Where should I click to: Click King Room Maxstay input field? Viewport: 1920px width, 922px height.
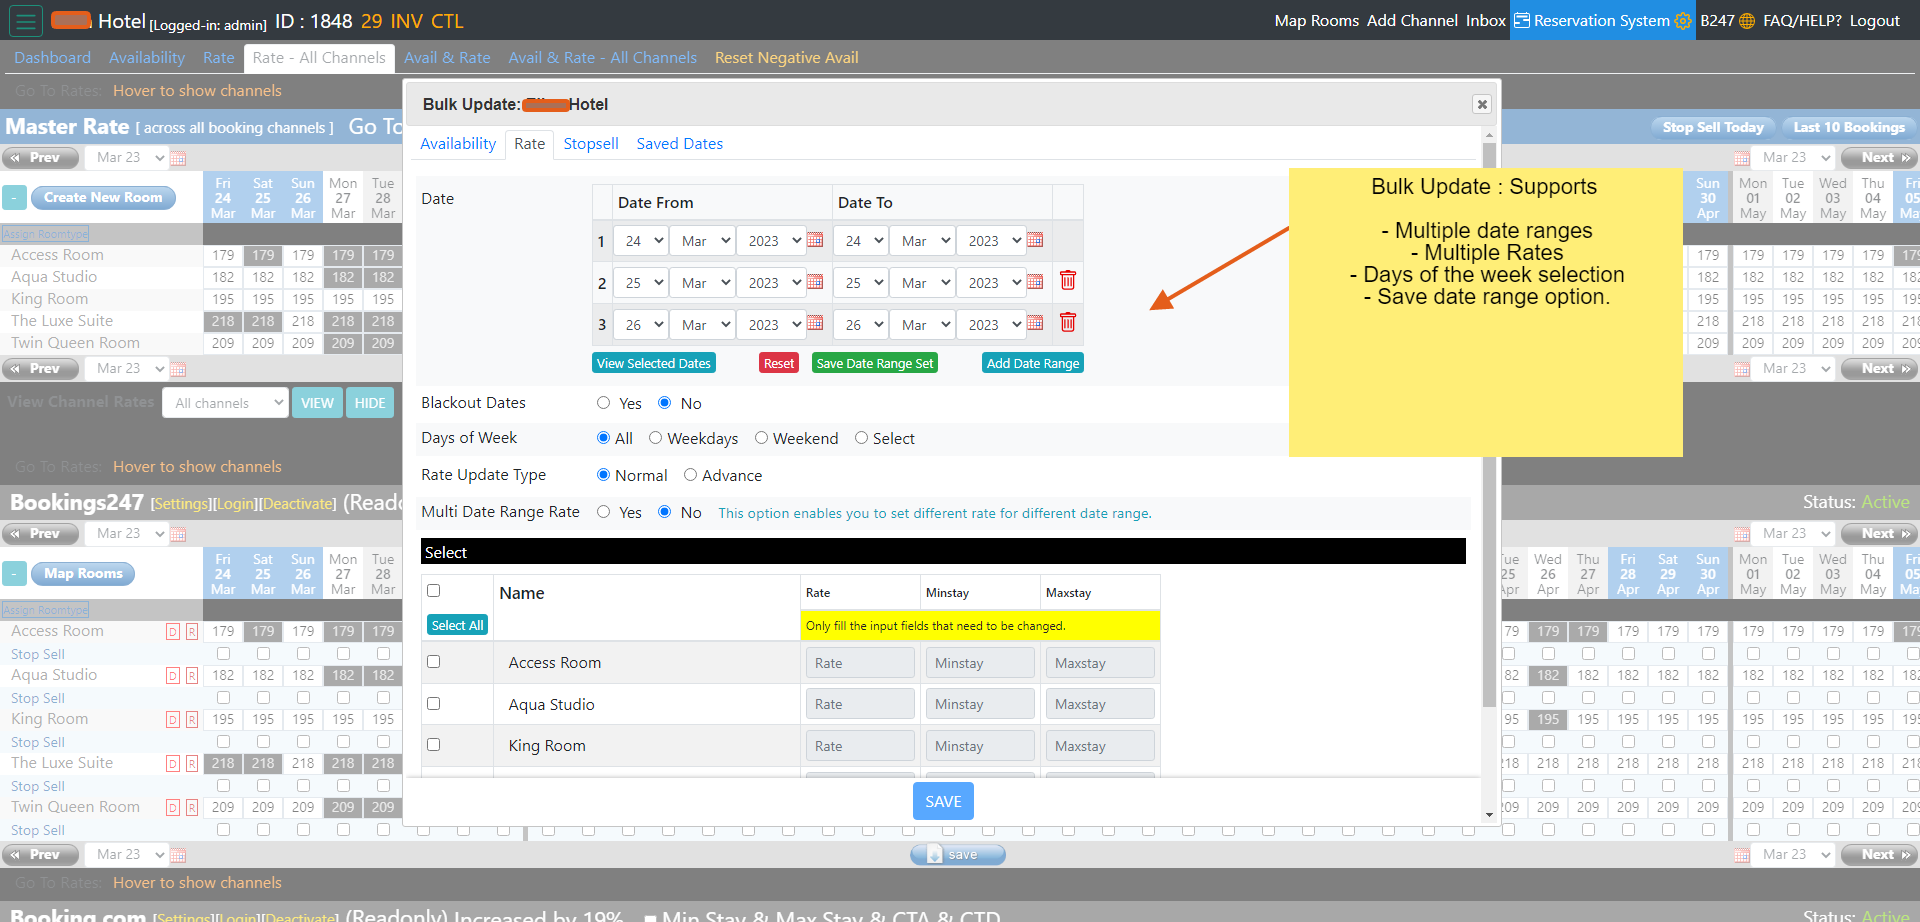(x=1100, y=746)
